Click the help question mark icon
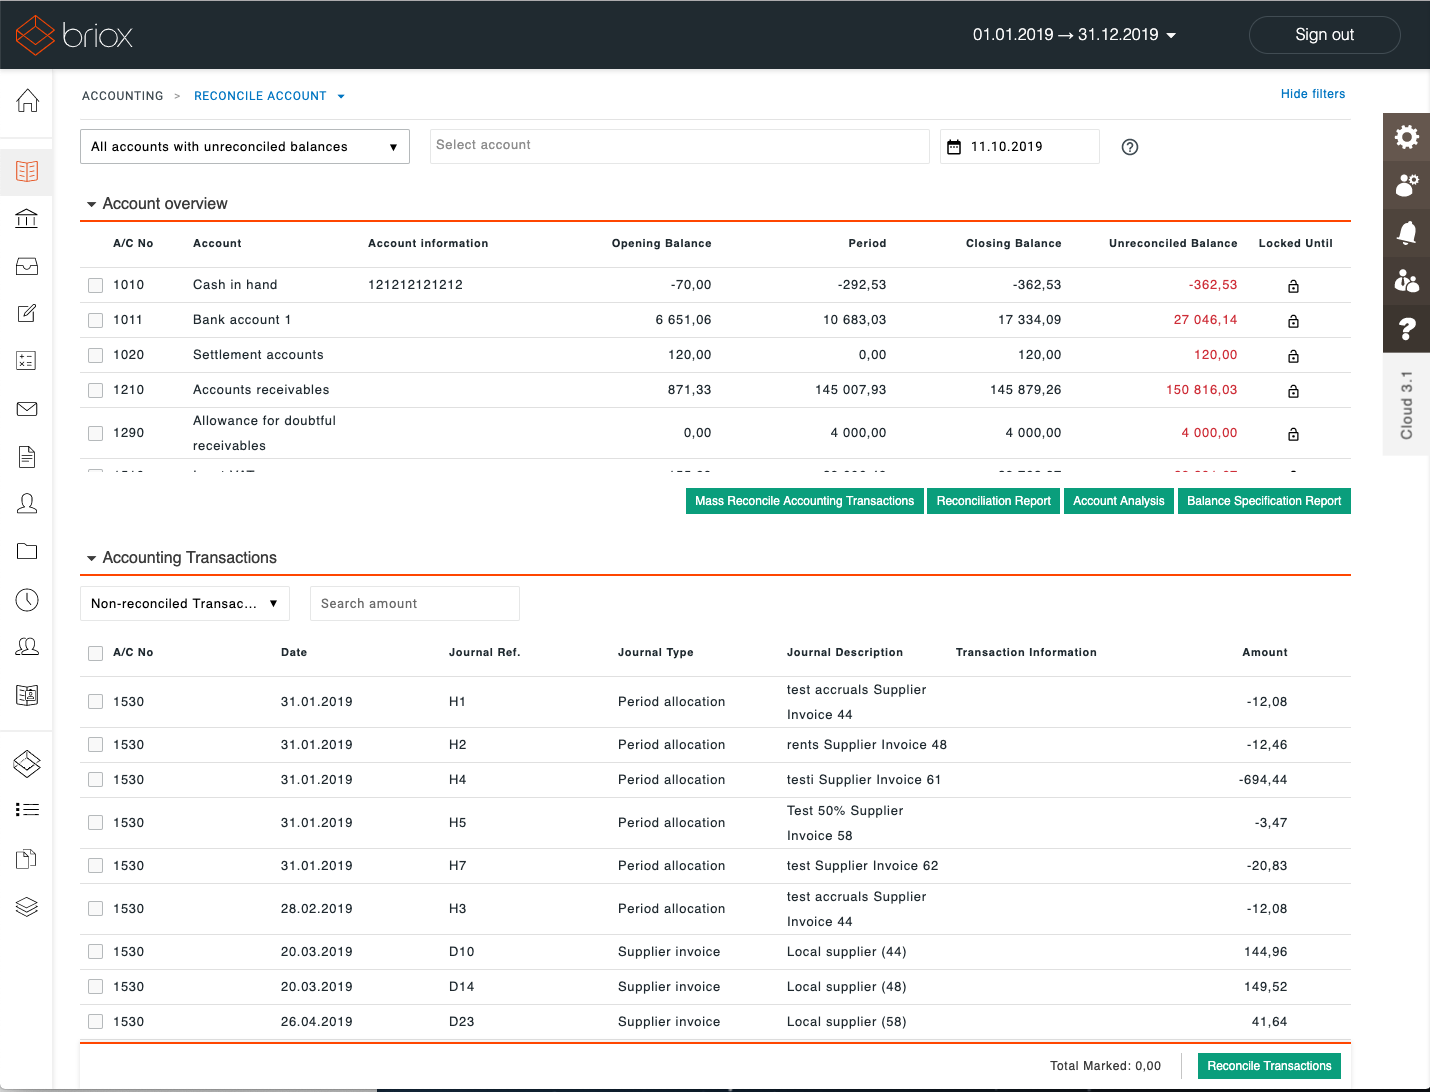The image size is (1430, 1092). (x=1406, y=329)
